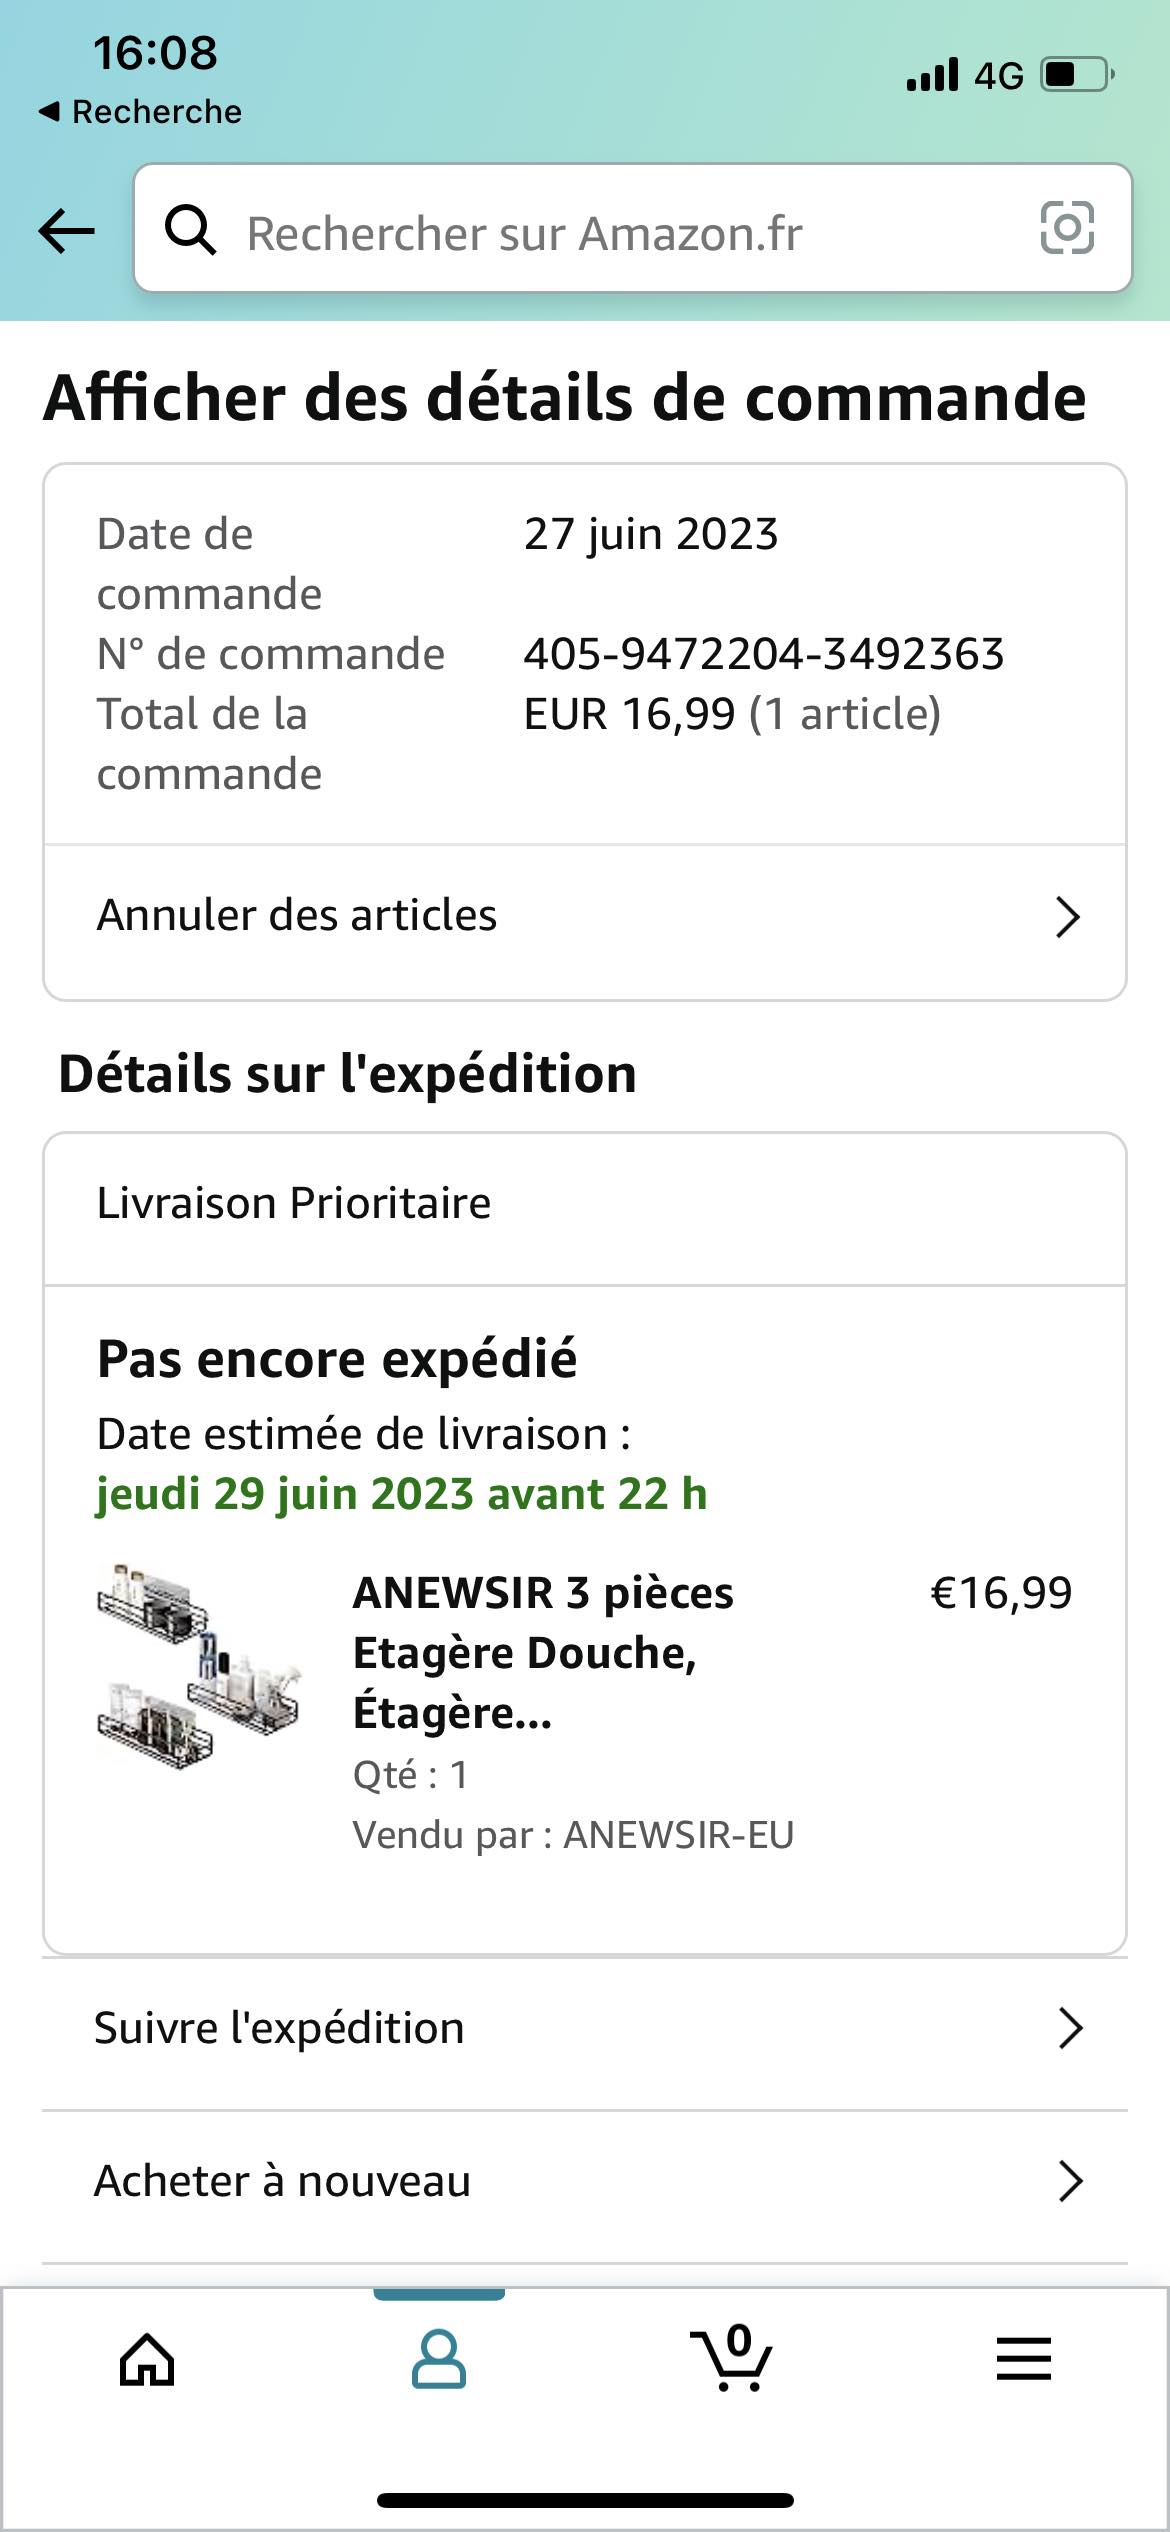The width and height of the screenshot is (1170, 2532).
Task: Open the shopping cart icon
Action: coord(731,2360)
